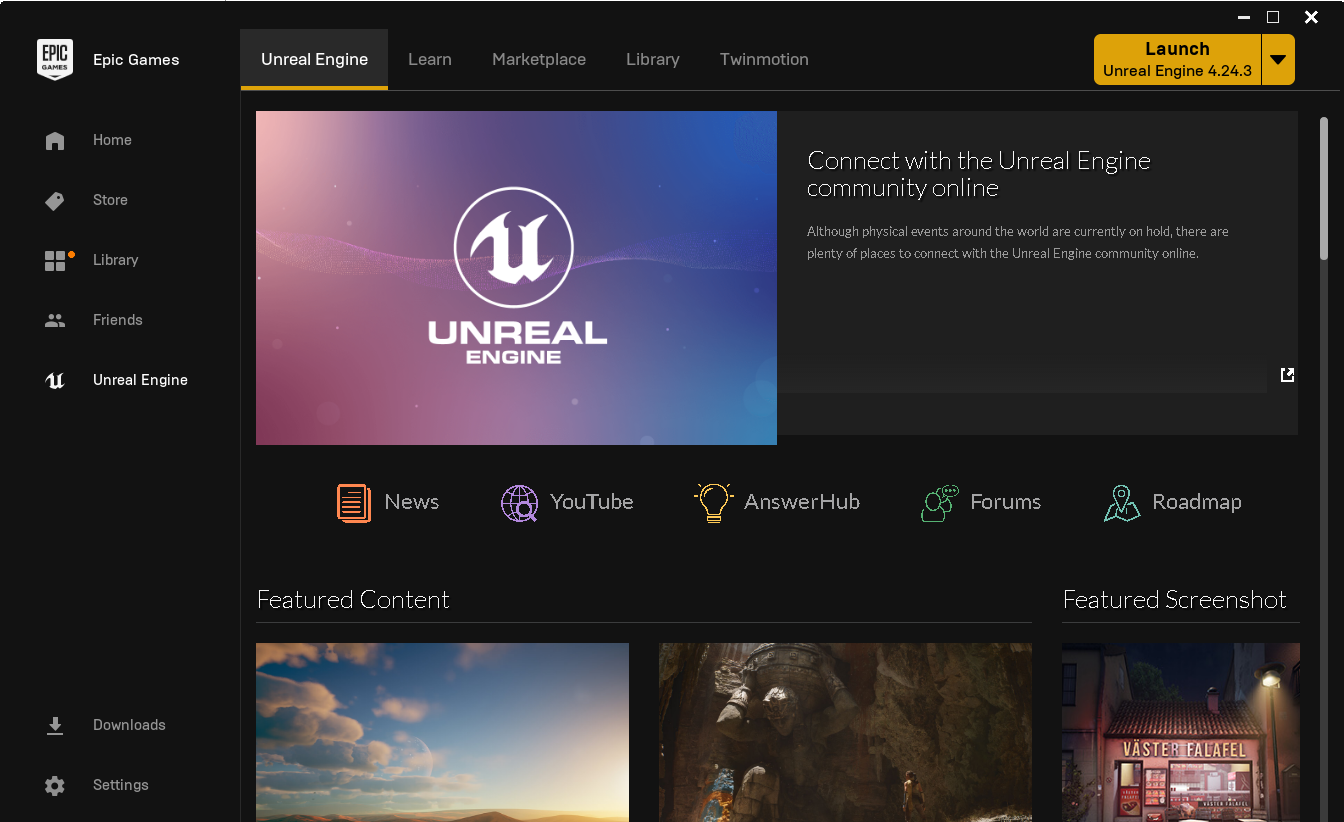Screen dimensions: 1344x822
Task: Open the sunset sky featured content thumbnail
Action: pyautogui.click(x=442, y=732)
